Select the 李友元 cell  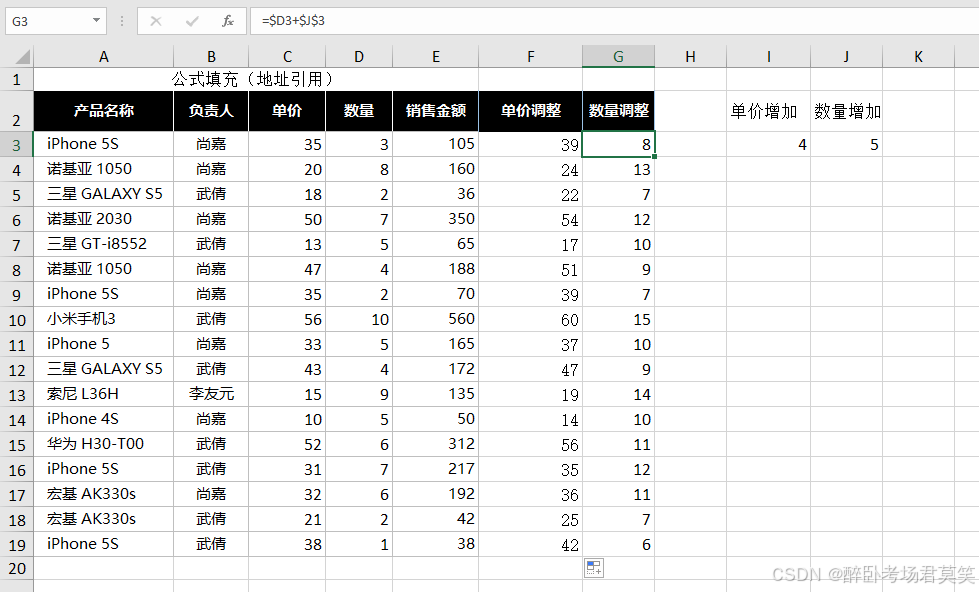click(x=211, y=394)
